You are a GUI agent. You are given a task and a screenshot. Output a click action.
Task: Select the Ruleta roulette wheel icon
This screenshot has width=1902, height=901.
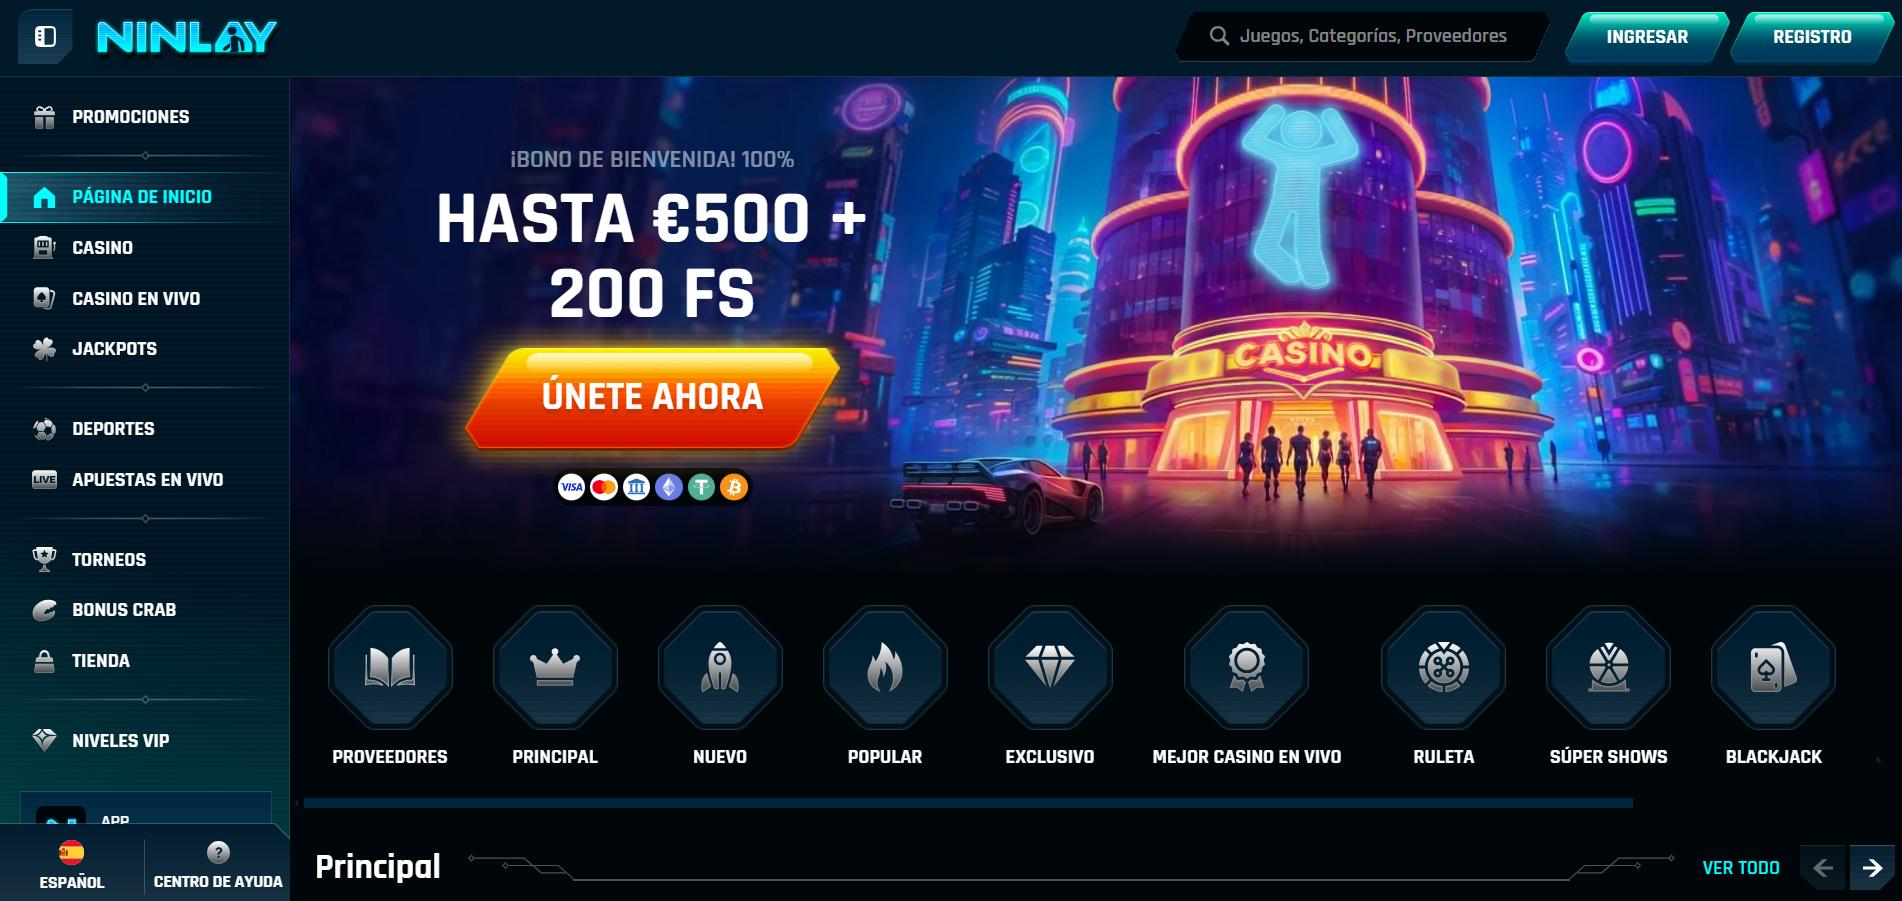click(1443, 668)
